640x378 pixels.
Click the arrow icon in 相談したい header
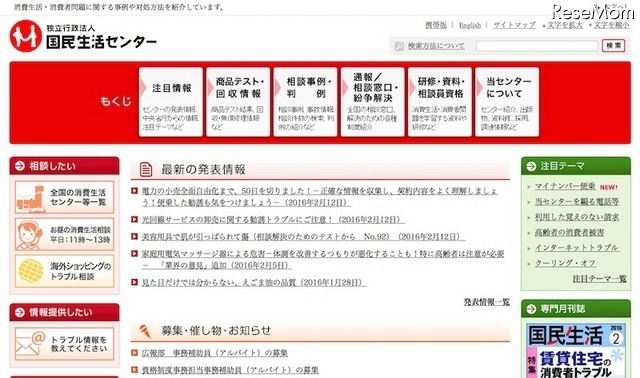click(20, 166)
